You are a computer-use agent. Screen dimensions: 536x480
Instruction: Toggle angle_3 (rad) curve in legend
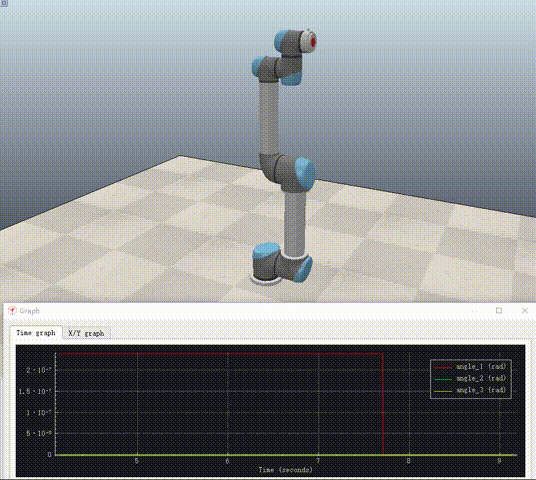click(481, 390)
